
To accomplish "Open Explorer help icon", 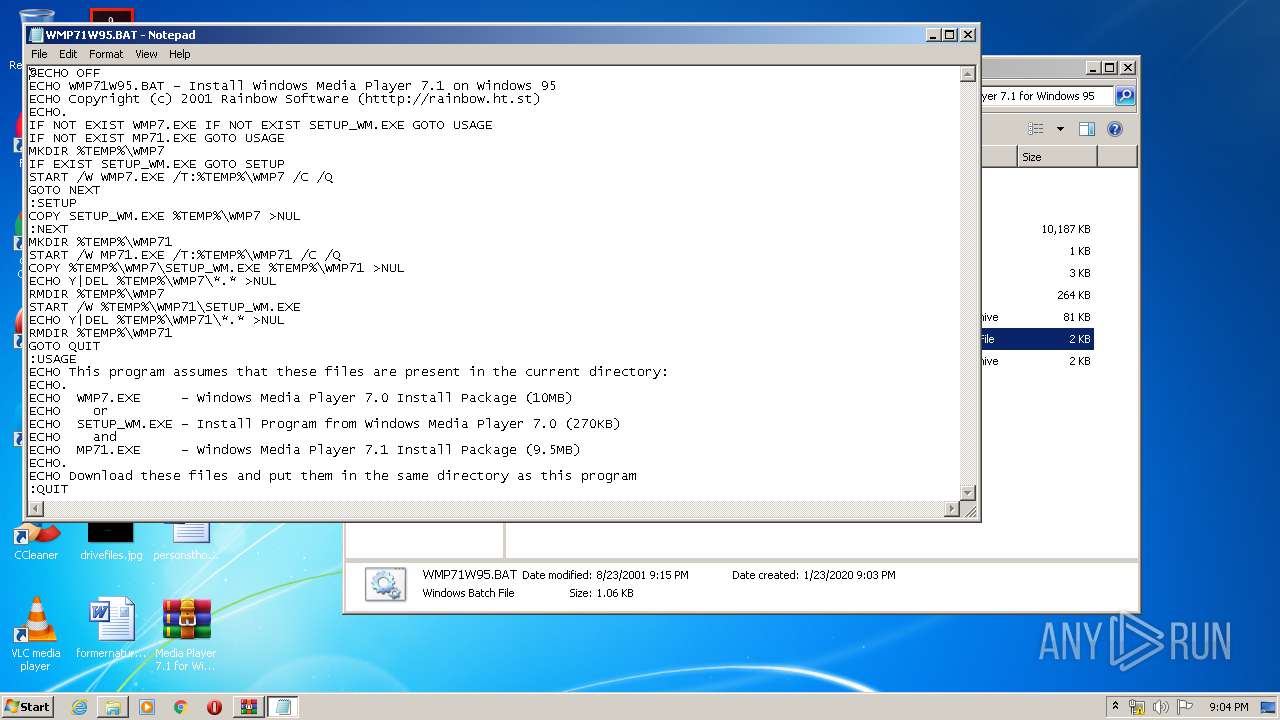I will point(1115,129).
